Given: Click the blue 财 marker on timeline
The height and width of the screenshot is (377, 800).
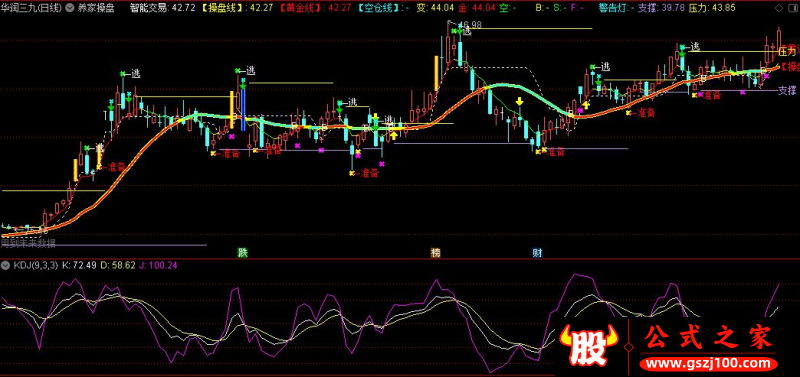Looking at the screenshot, I should [x=537, y=253].
